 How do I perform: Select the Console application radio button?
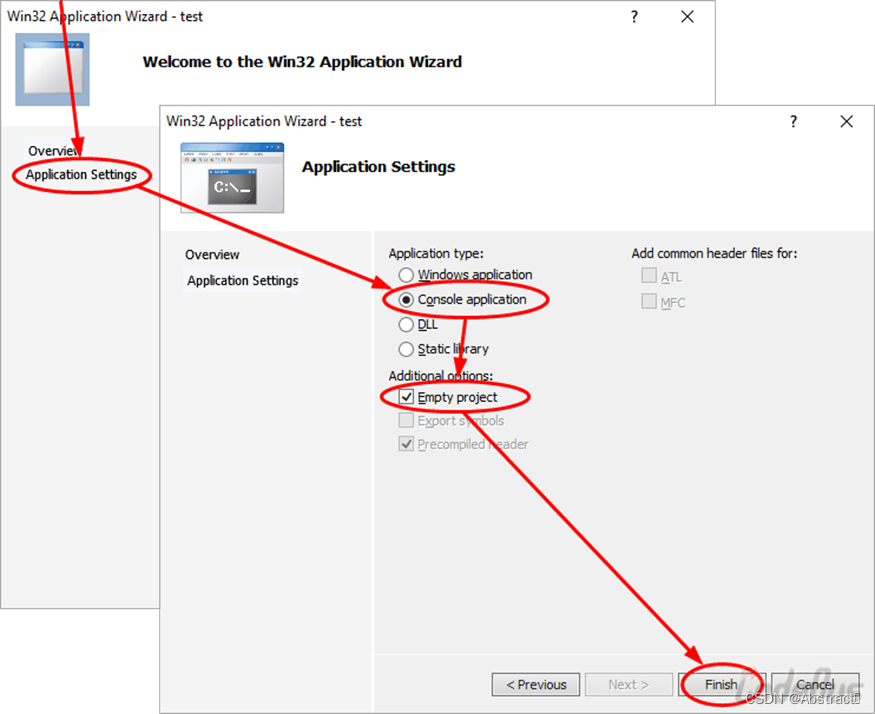406,300
